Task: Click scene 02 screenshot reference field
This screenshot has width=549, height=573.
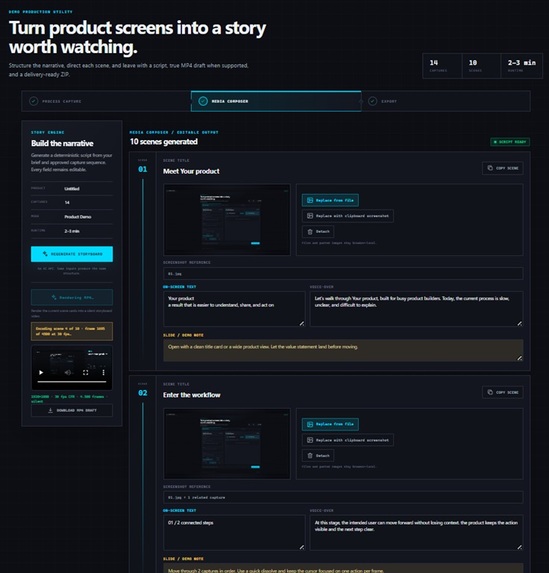Action: [x=343, y=497]
